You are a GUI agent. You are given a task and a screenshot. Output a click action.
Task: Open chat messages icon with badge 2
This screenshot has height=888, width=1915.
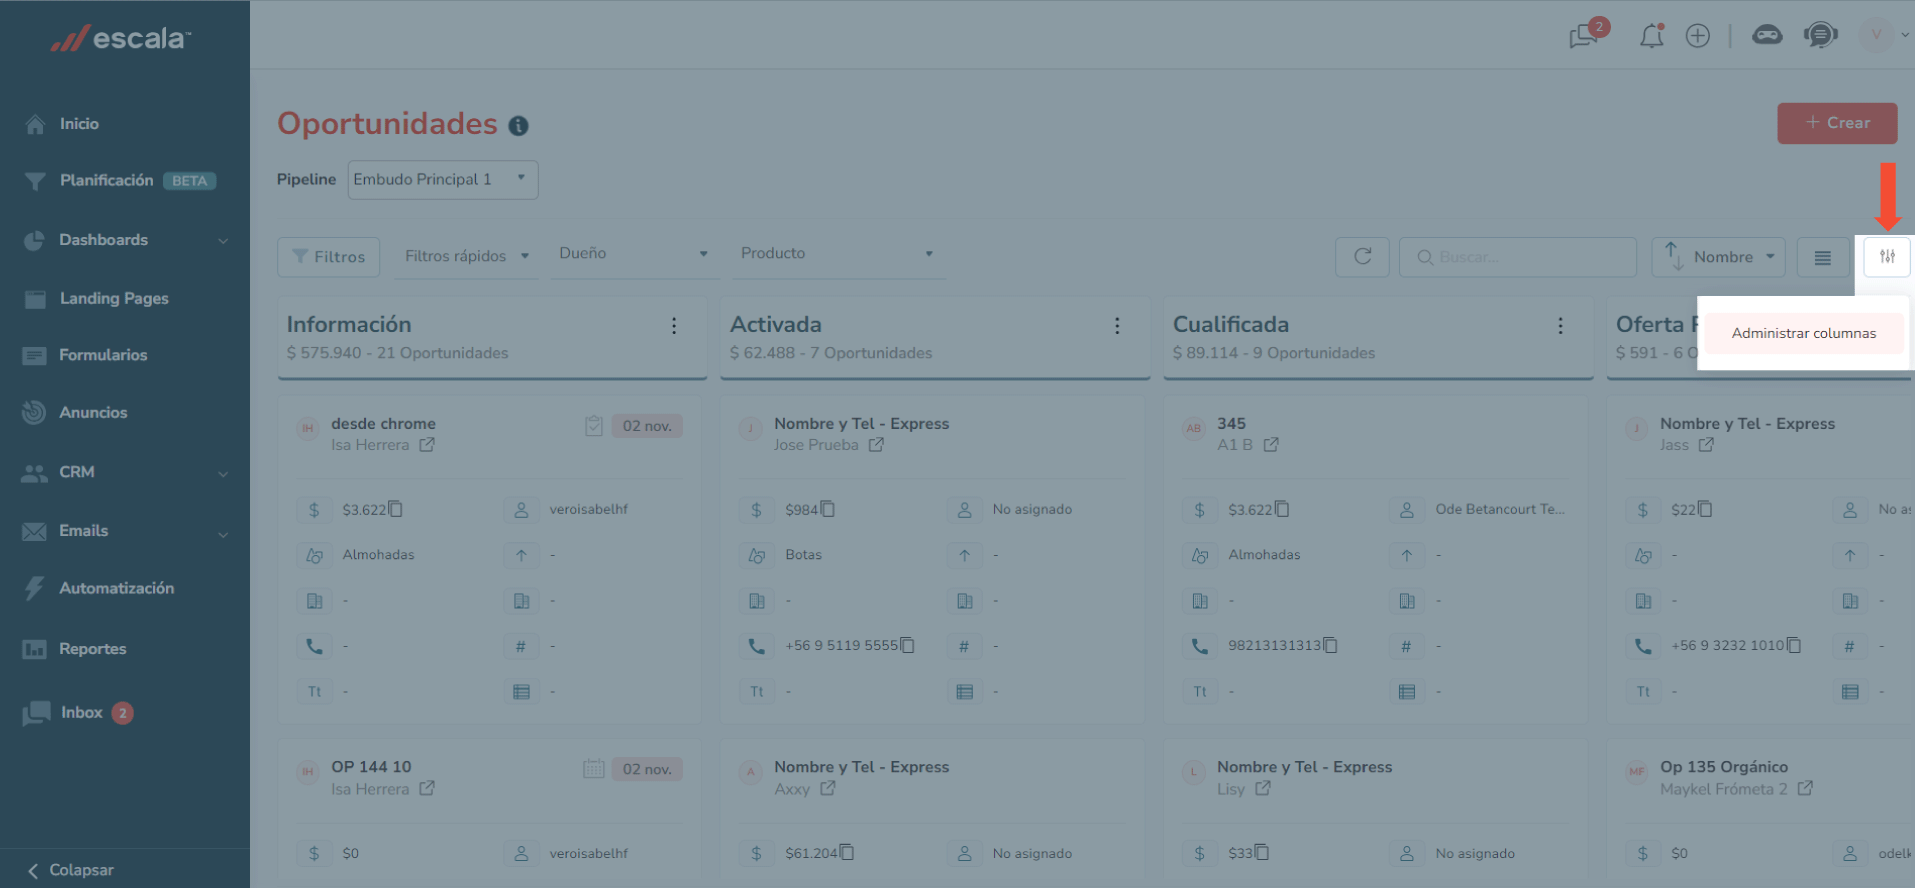click(1586, 35)
